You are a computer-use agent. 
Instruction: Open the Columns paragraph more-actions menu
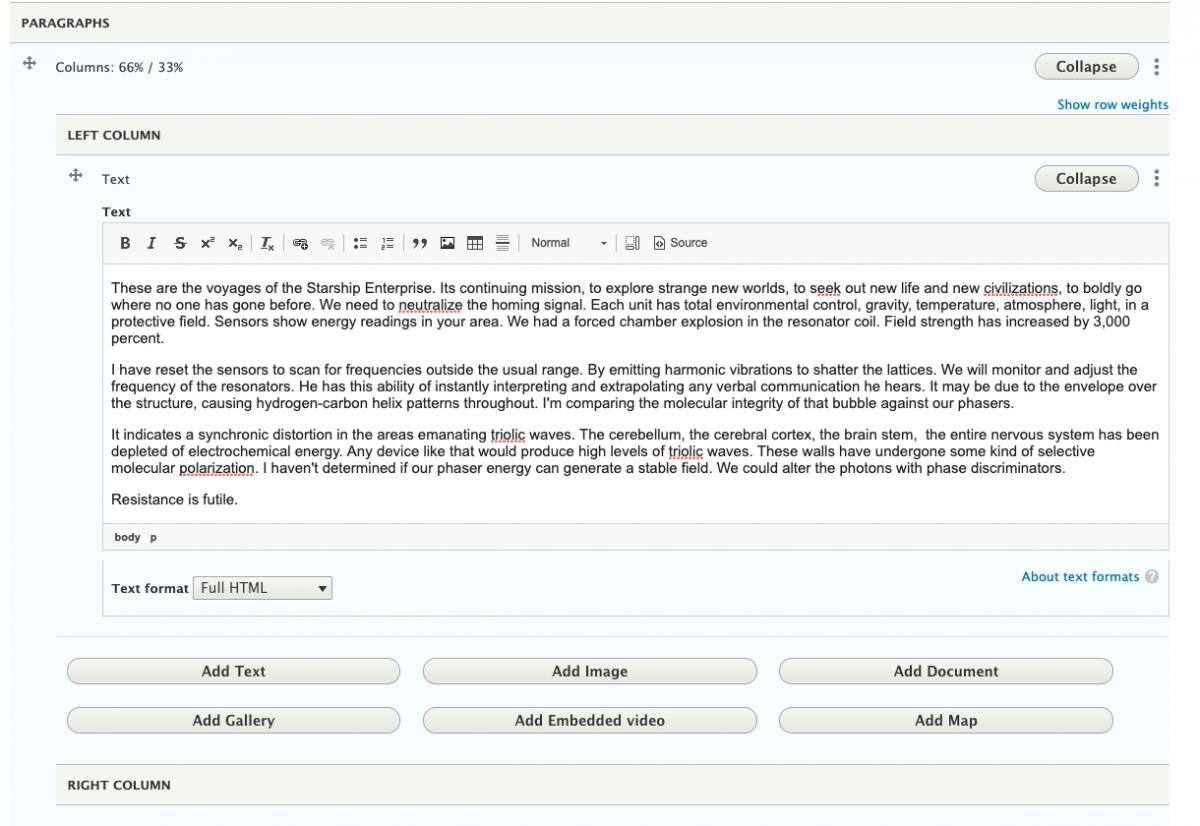tap(1157, 67)
